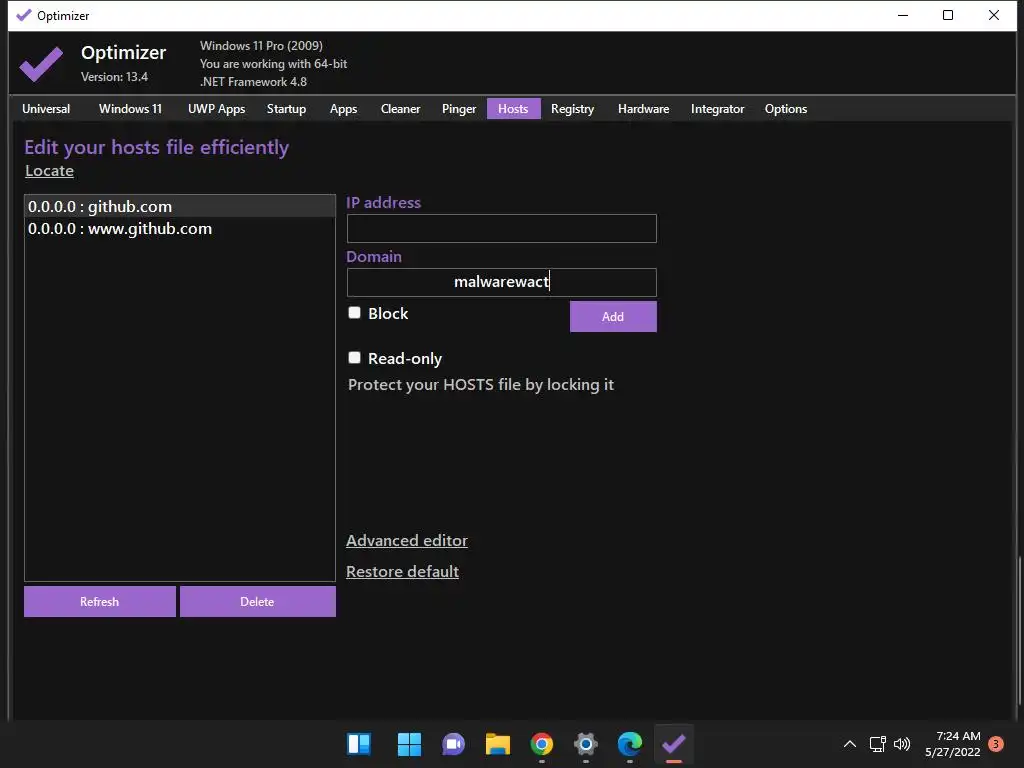Viewport: 1024px width, 768px height.
Task: Open the volume tray icon
Action: coord(902,744)
